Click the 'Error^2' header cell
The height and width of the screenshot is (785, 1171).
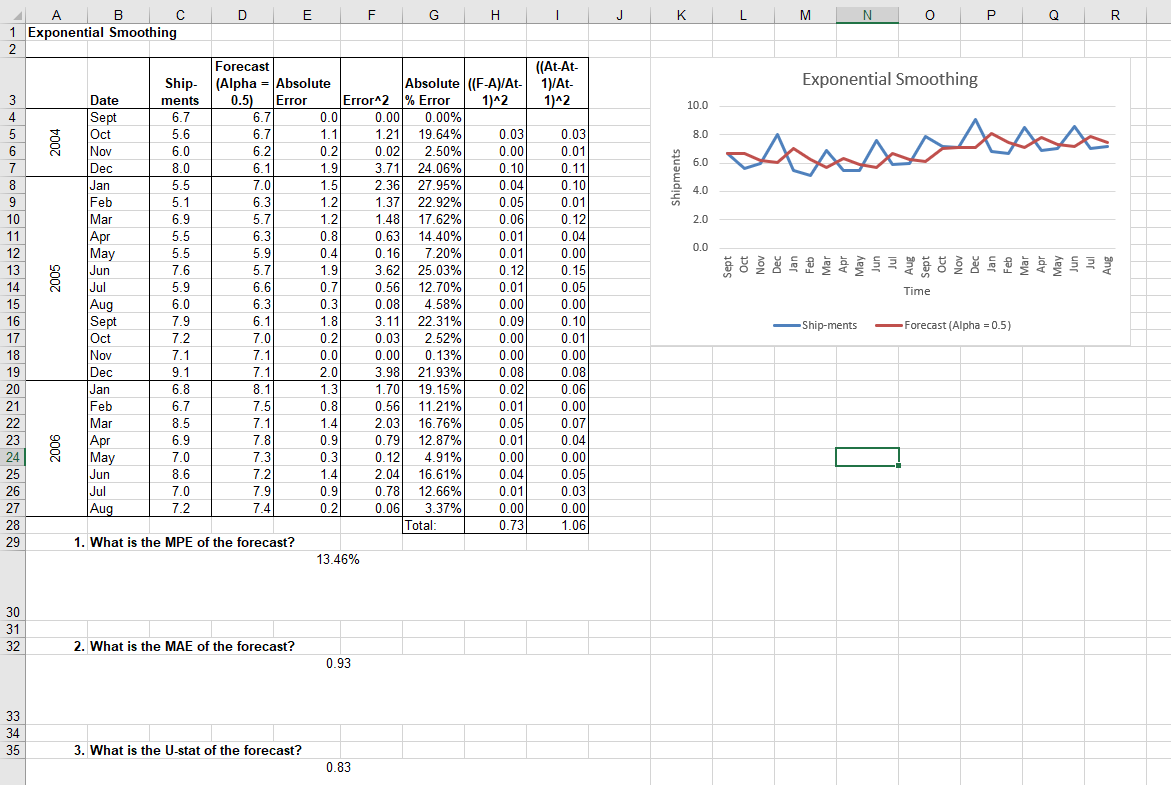pyautogui.click(x=371, y=83)
